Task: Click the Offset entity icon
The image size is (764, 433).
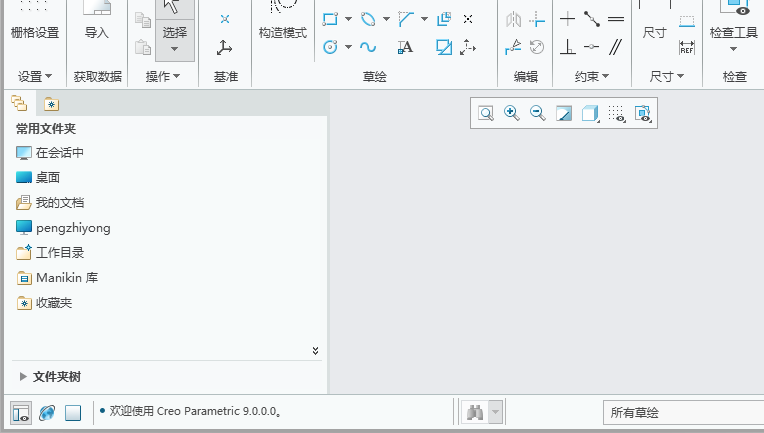Action: [x=444, y=19]
